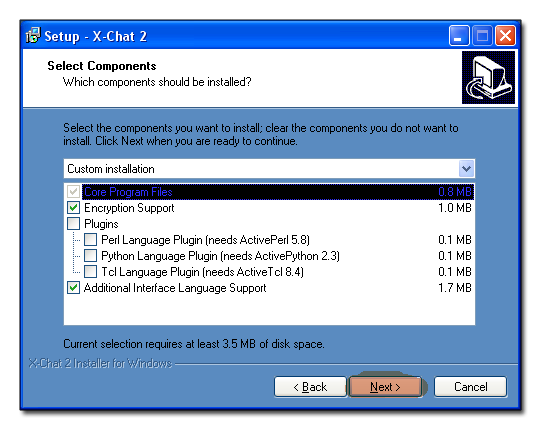The height and width of the screenshot is (430, 541).
Task: Check the Tcl Language Plugin checkbox
Action: pos(90,272)
